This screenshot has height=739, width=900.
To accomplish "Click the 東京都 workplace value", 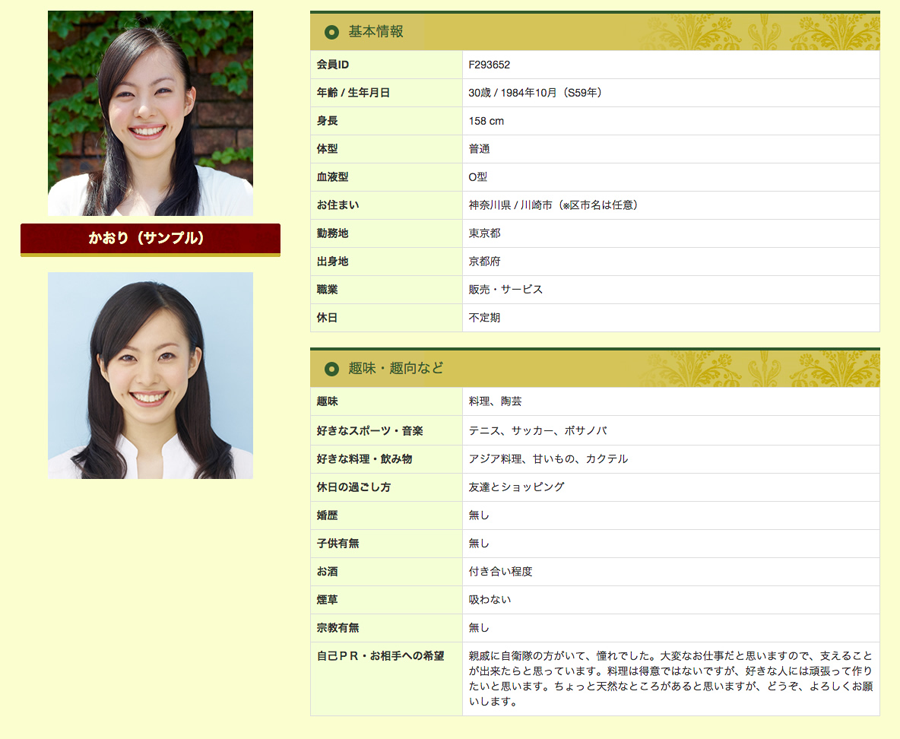I will [x=484, y=233].
